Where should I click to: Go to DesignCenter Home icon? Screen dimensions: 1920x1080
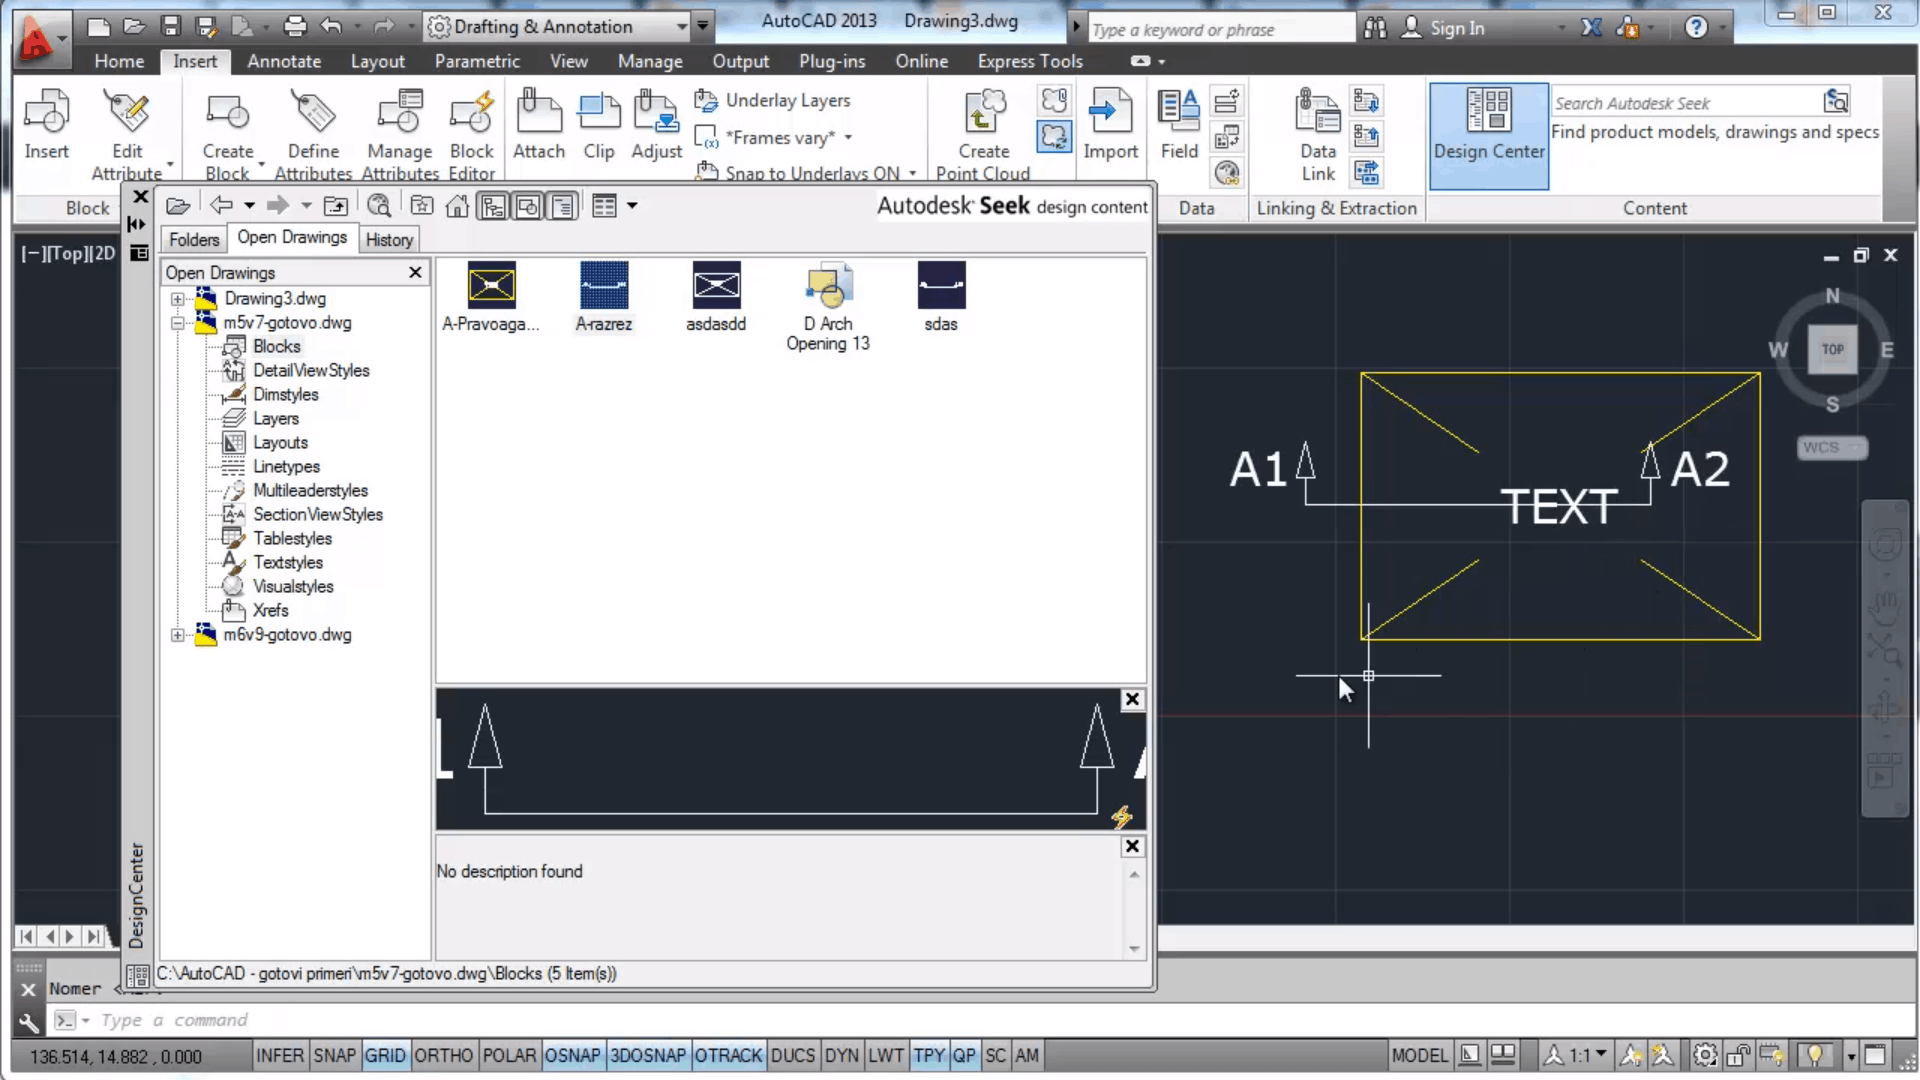point(457,206)
